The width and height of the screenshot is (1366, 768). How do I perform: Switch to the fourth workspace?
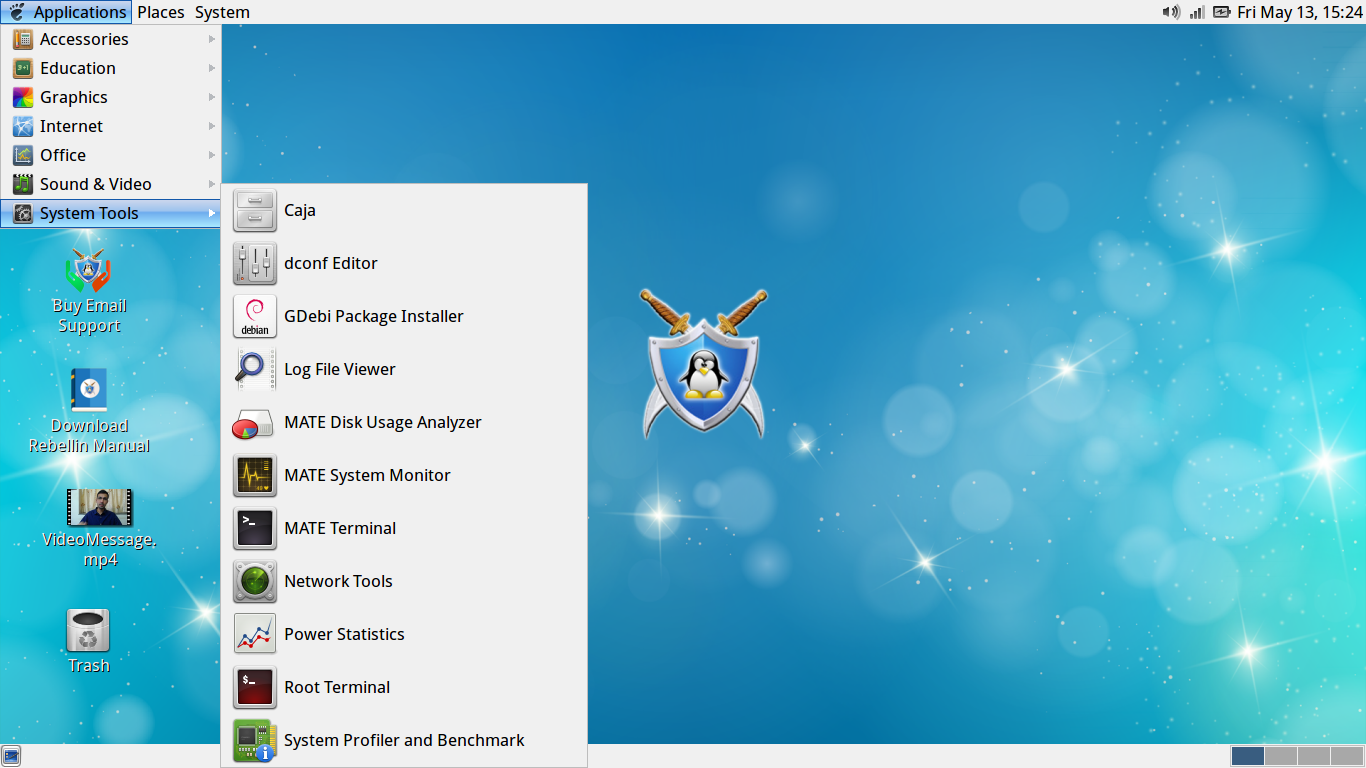pyautogui.click(x=1347, y=756)
